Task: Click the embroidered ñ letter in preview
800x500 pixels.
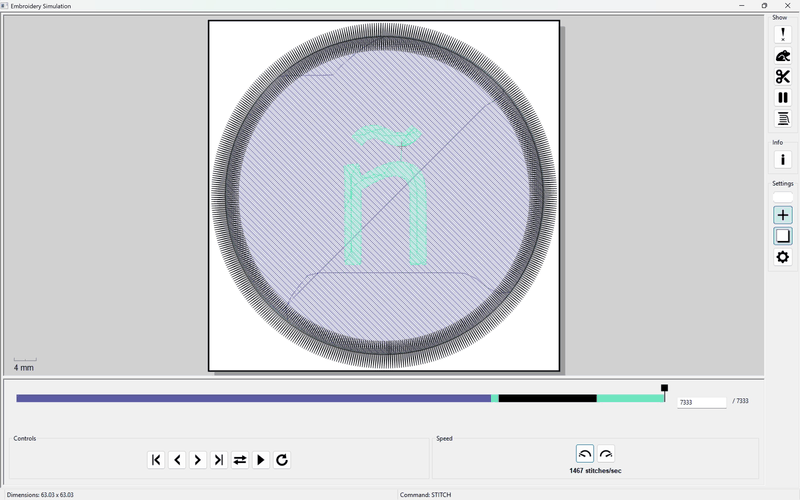Action: (386, 196)
